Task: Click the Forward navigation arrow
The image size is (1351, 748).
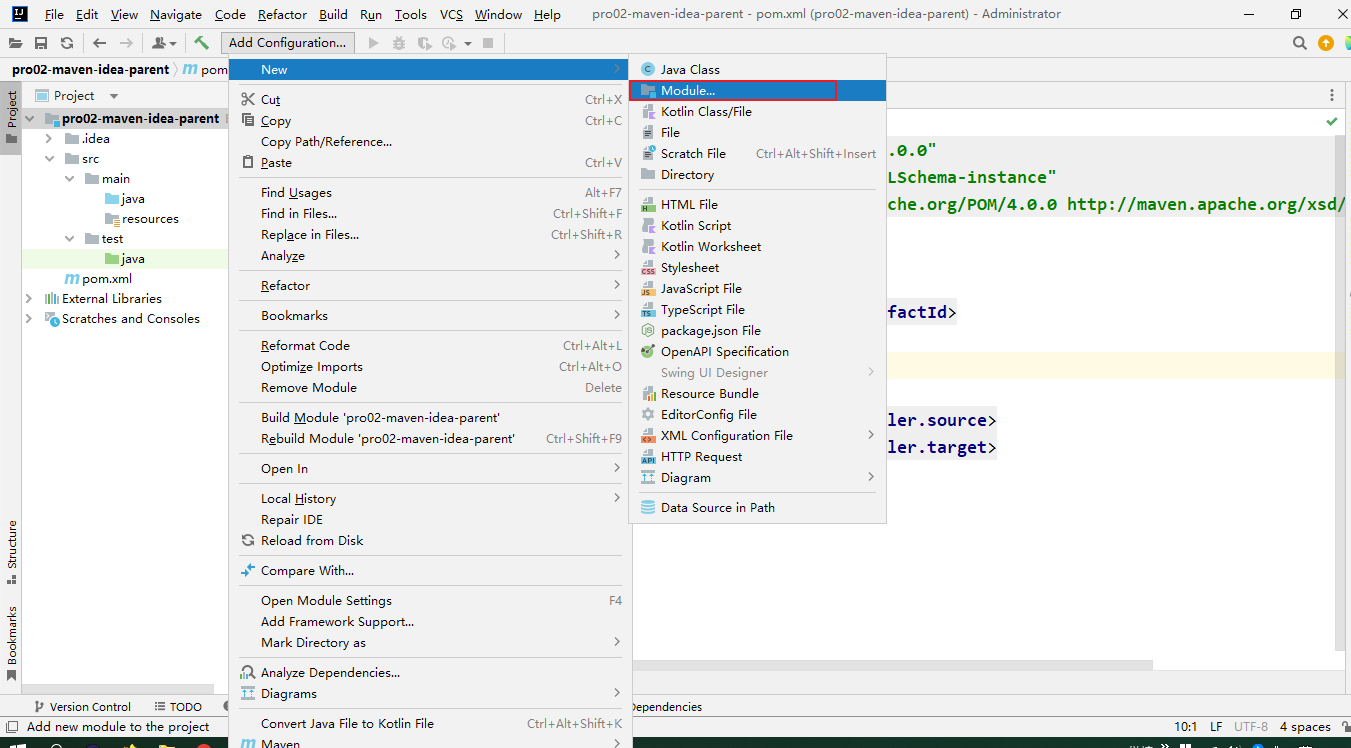Action: click(x=126, y=43)
